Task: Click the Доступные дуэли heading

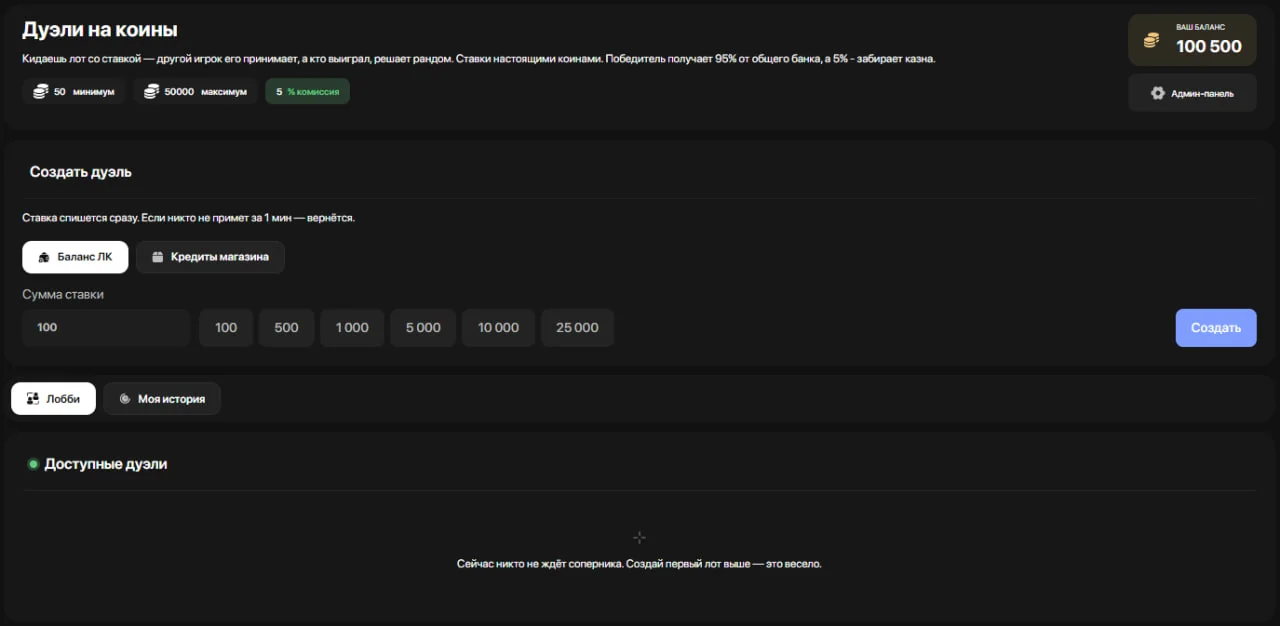Action: (106, 464)
